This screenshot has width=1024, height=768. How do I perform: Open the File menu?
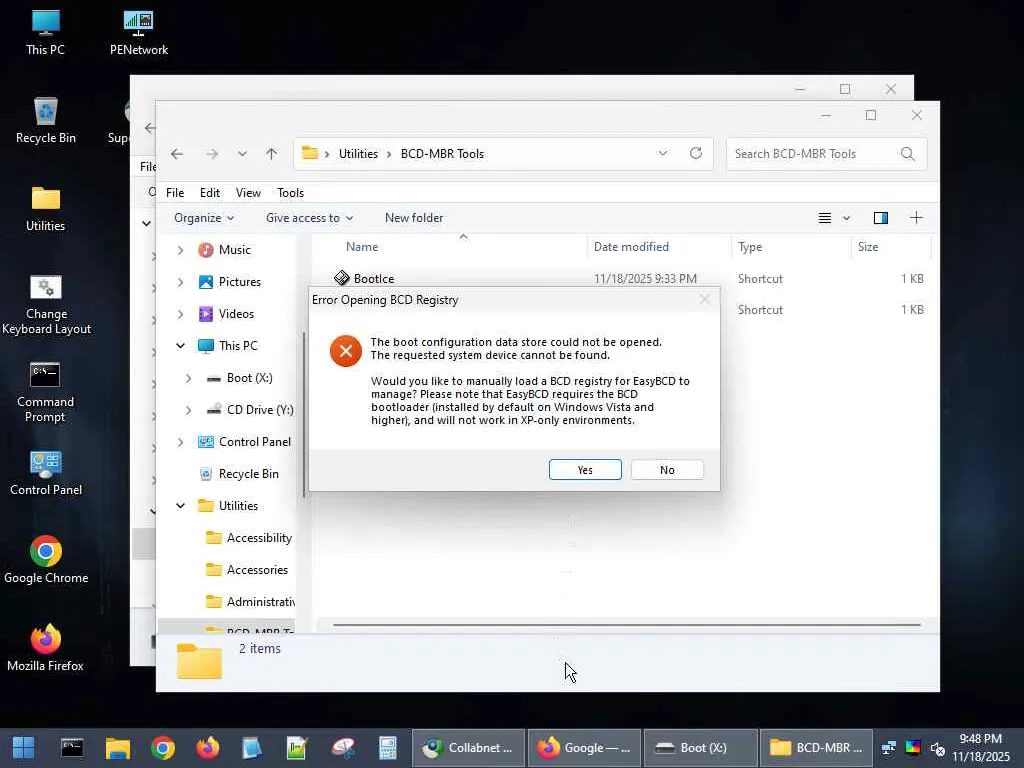[175, 193]
